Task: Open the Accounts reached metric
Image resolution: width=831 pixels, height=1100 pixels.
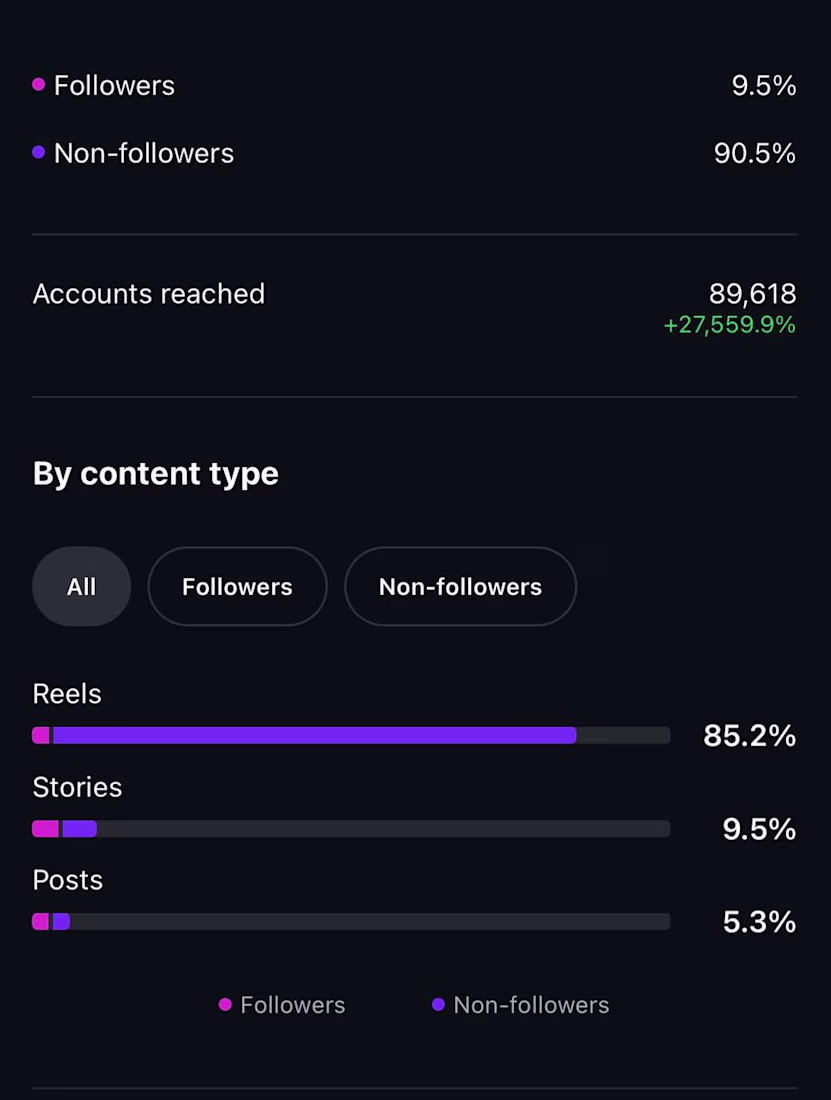Action: coord(149,294)
